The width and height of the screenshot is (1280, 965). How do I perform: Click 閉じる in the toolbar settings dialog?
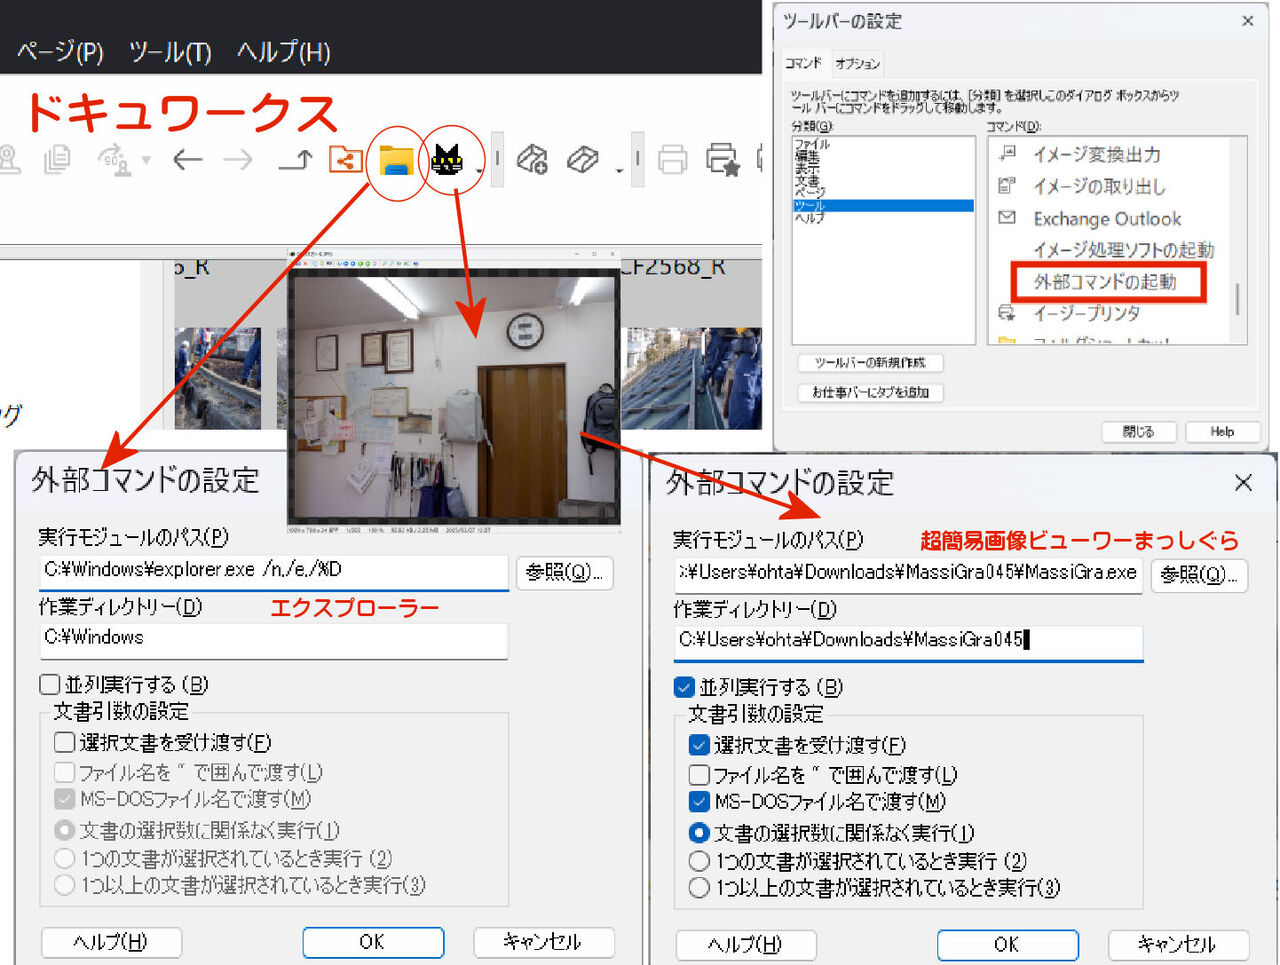[1138, 432]
